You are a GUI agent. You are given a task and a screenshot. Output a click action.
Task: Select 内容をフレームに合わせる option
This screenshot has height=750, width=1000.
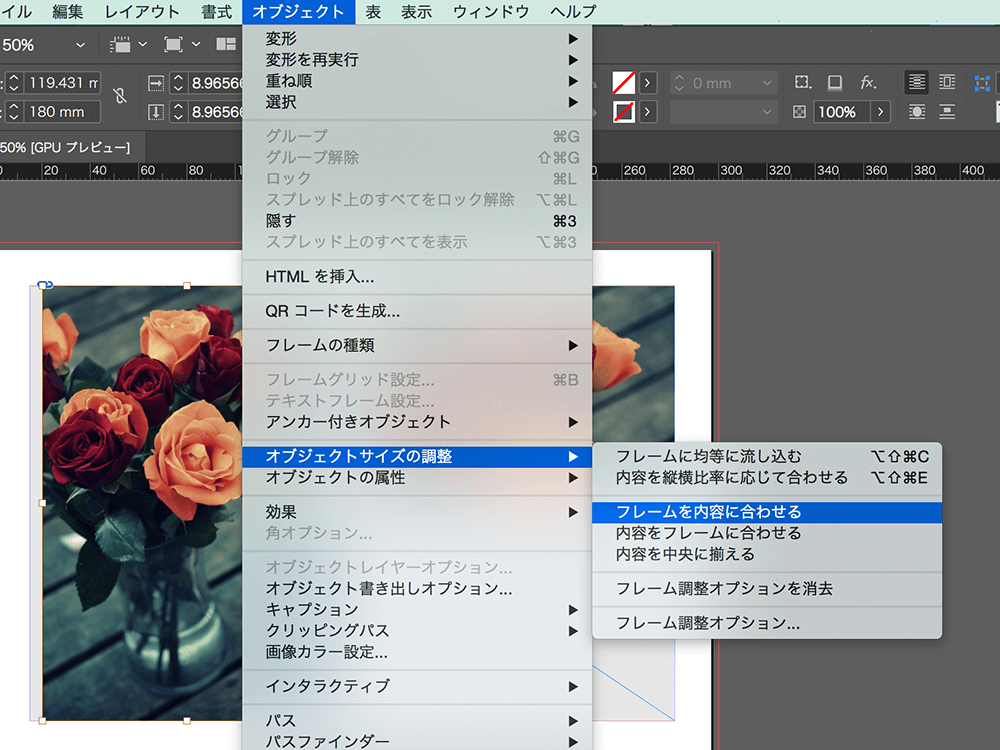(700, 533)
